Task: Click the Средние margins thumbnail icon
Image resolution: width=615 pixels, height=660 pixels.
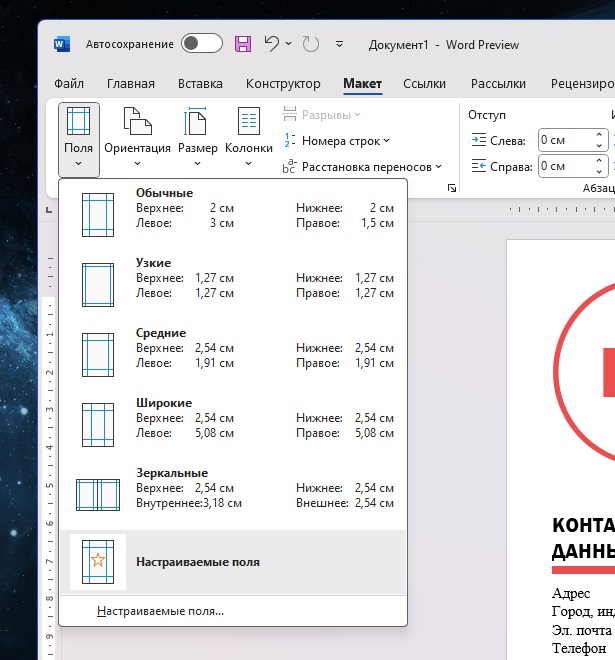Action: click(x=98, y=354)
